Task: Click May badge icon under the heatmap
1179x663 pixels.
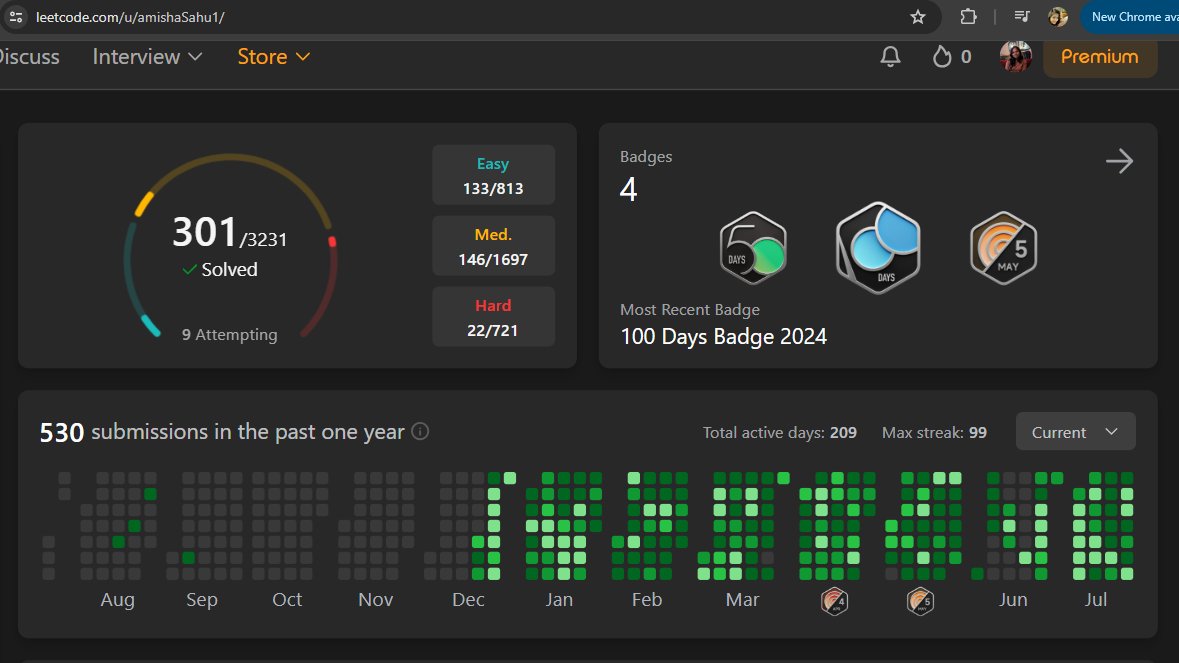Action: (x=920, y=601)
